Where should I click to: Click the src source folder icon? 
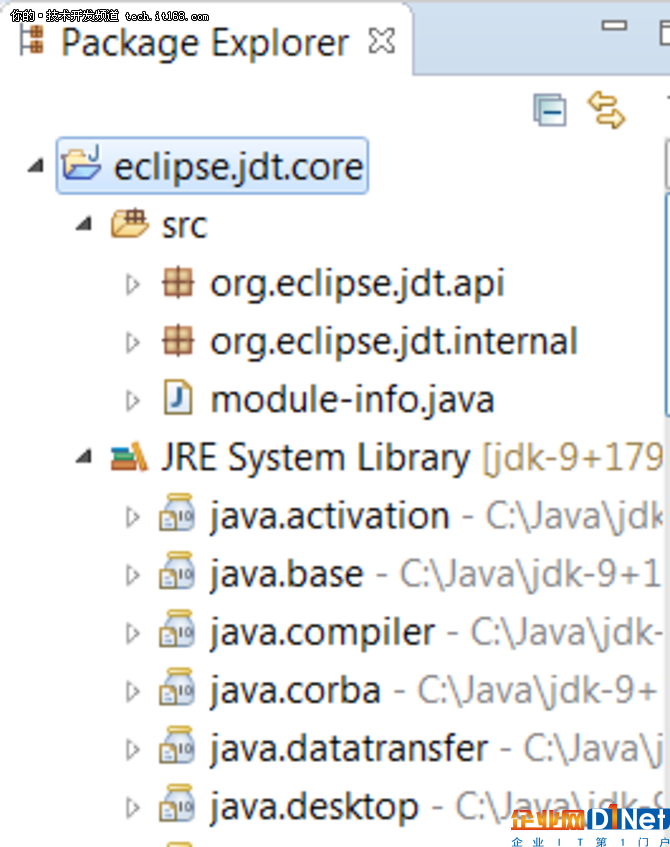130,223
